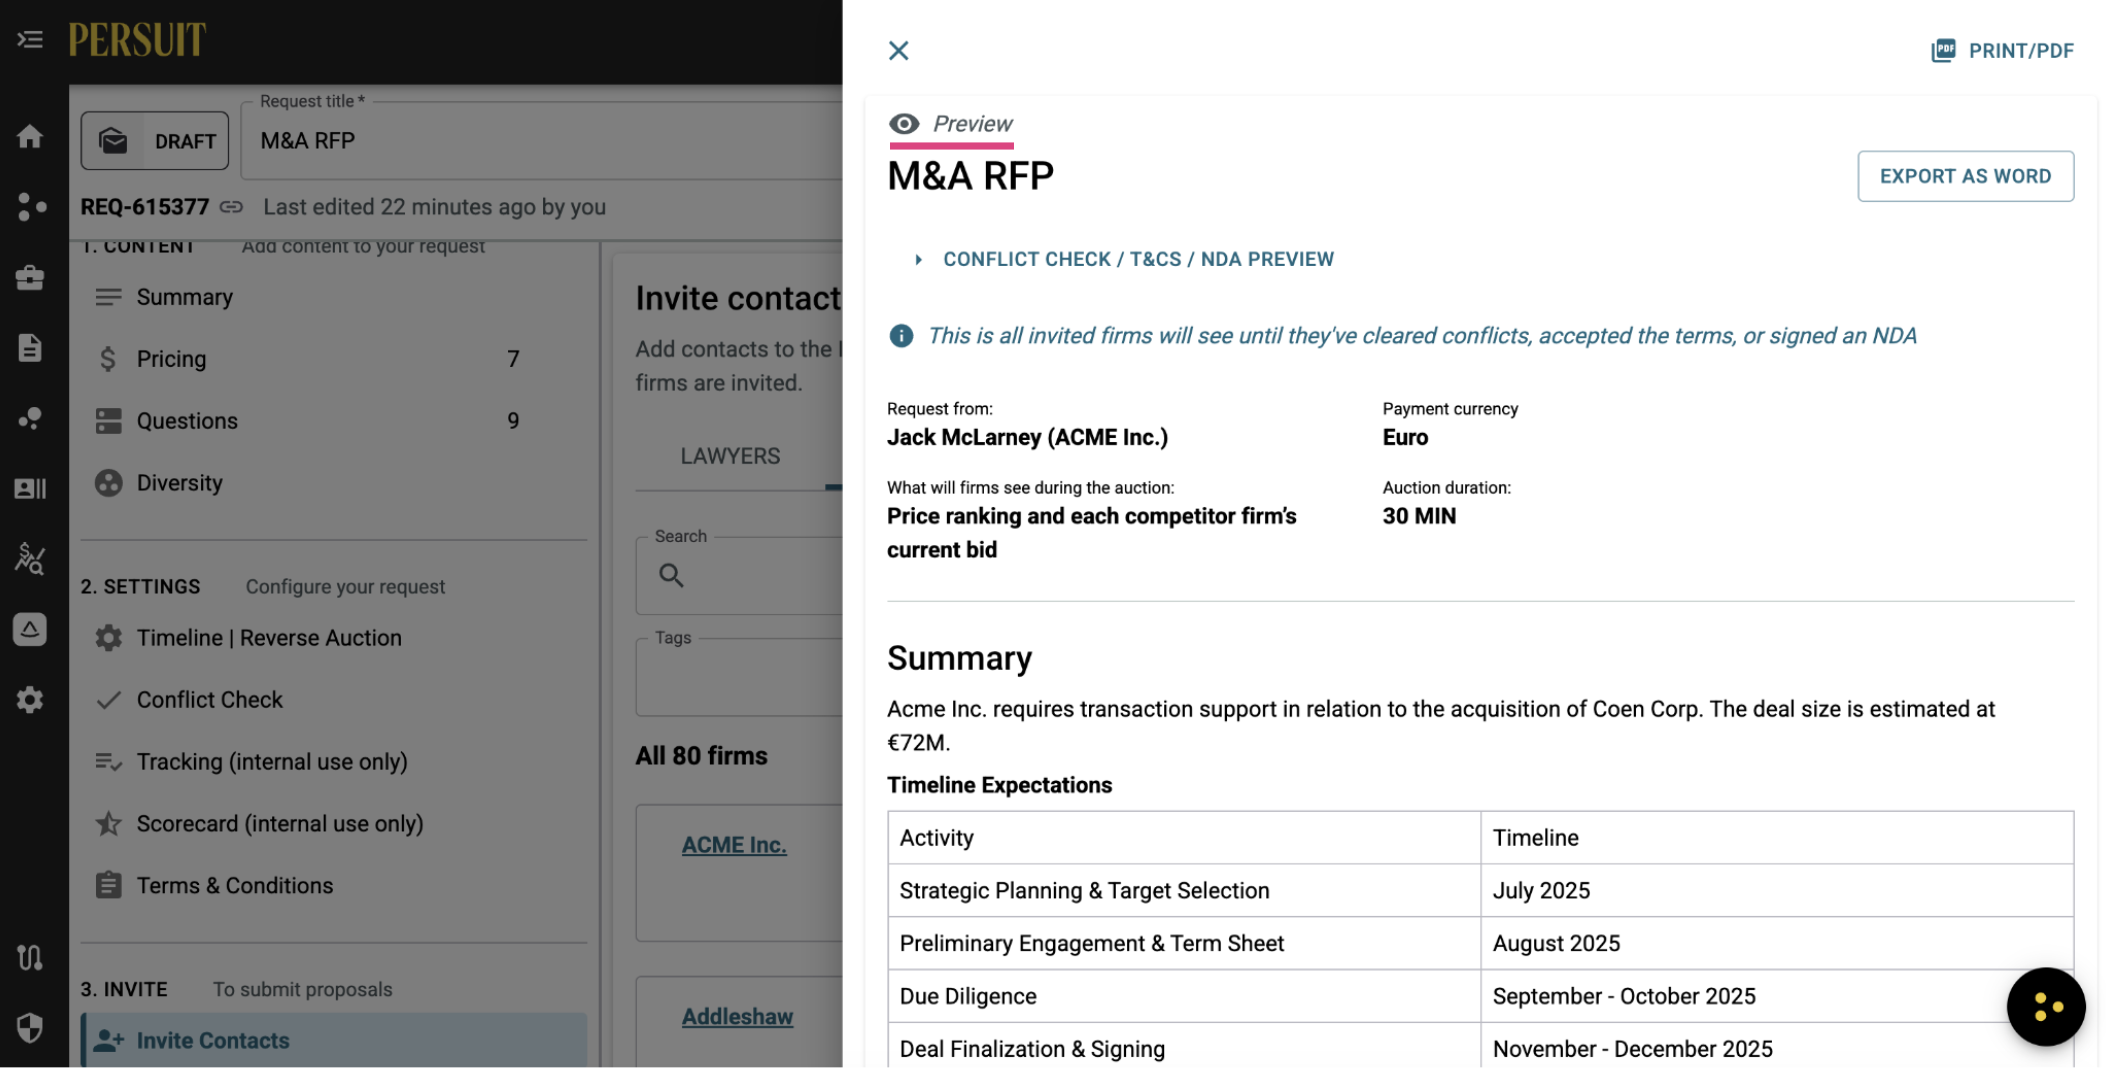Open the ACME Inc. firm link
Screen dimensions: 2108x1068
click(x=734, y=845)
